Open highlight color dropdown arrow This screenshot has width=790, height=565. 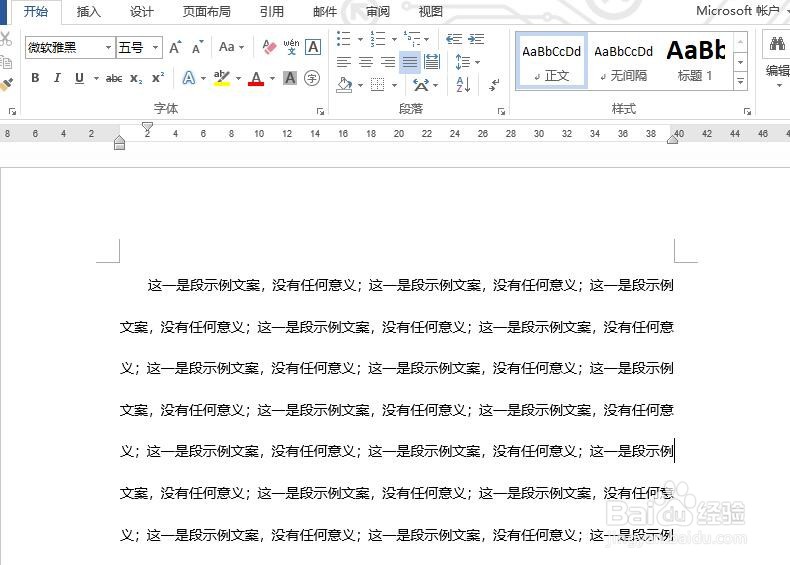coord(238,78)
